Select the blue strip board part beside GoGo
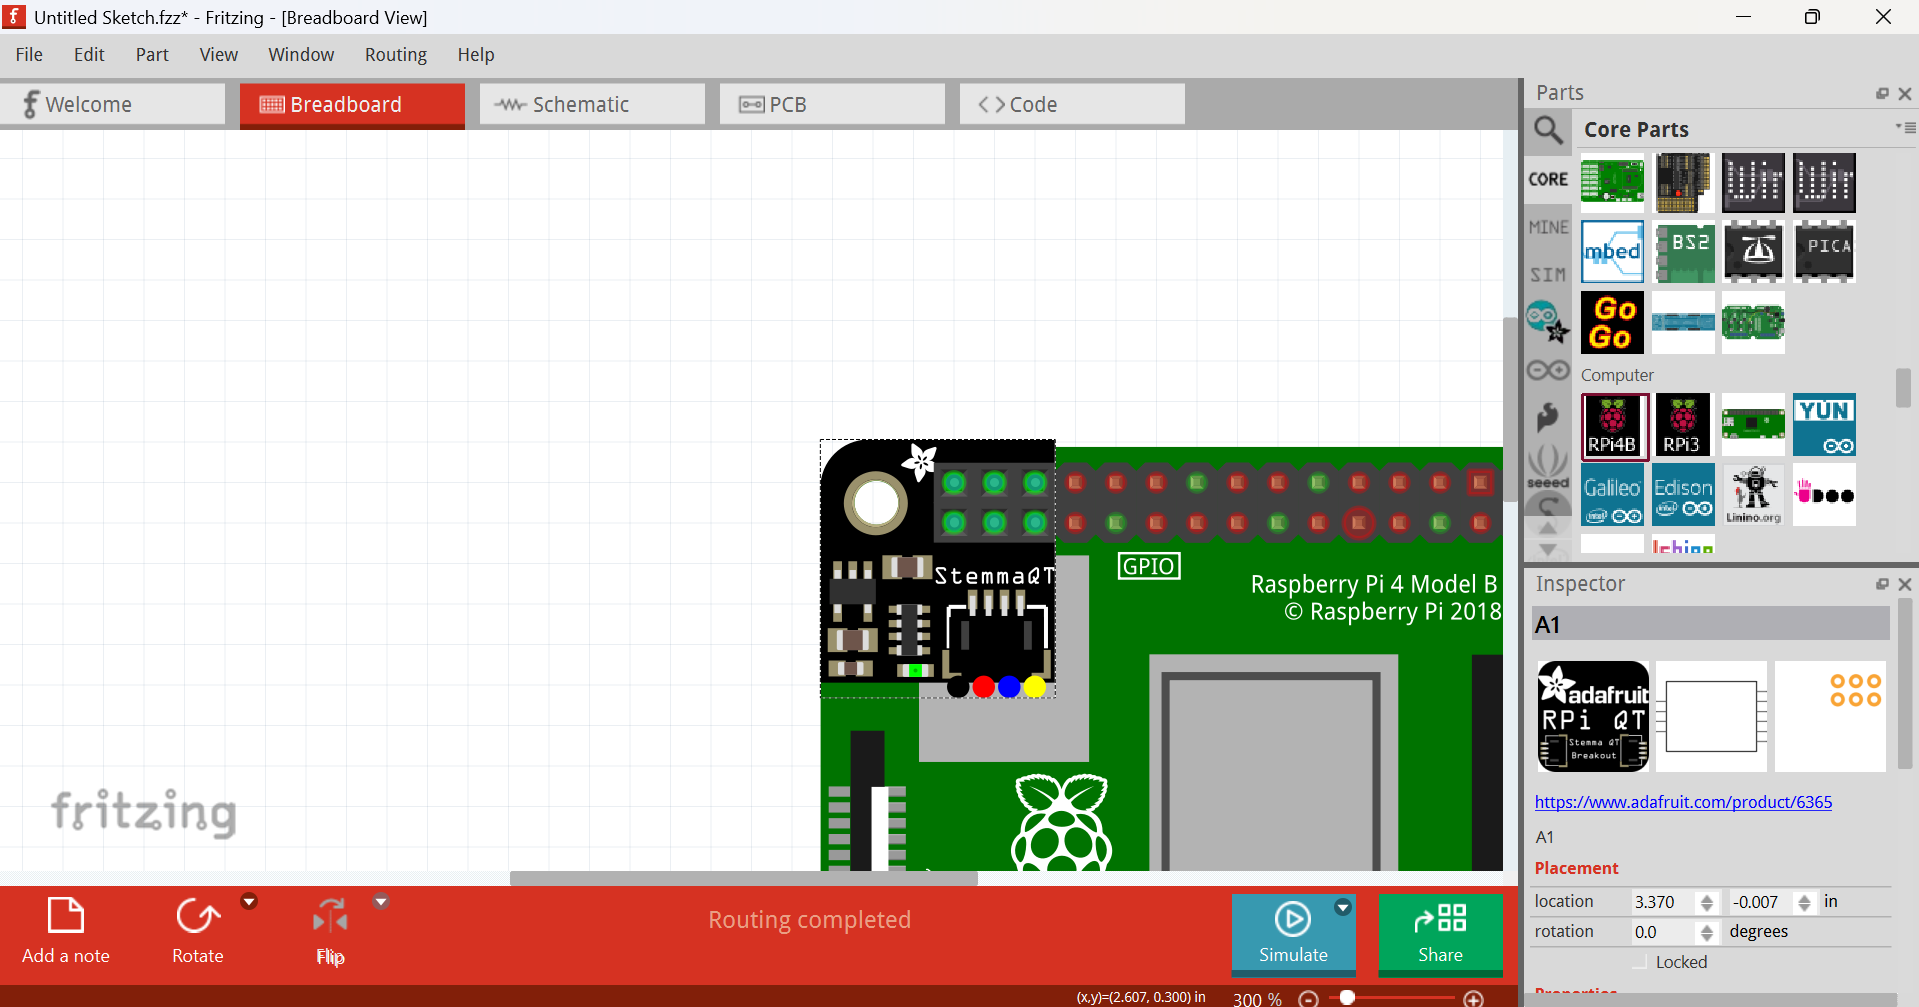The height and width of the screenshot is (1007, 1919). (1683, 322)
